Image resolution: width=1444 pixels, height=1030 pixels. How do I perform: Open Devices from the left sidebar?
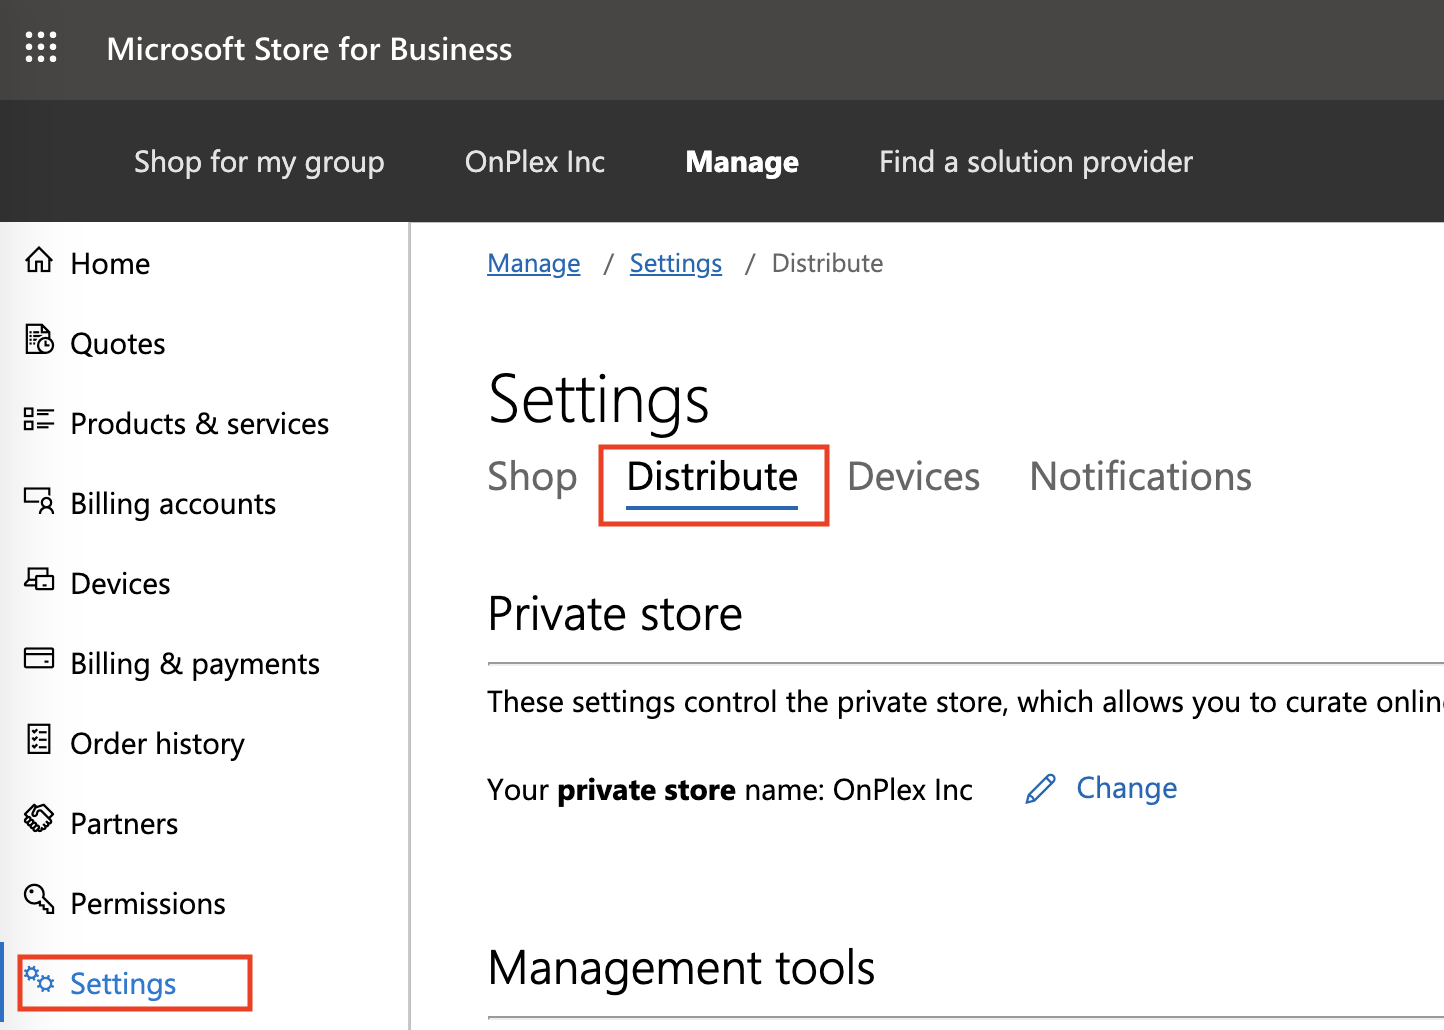click(x=120, y=584)
